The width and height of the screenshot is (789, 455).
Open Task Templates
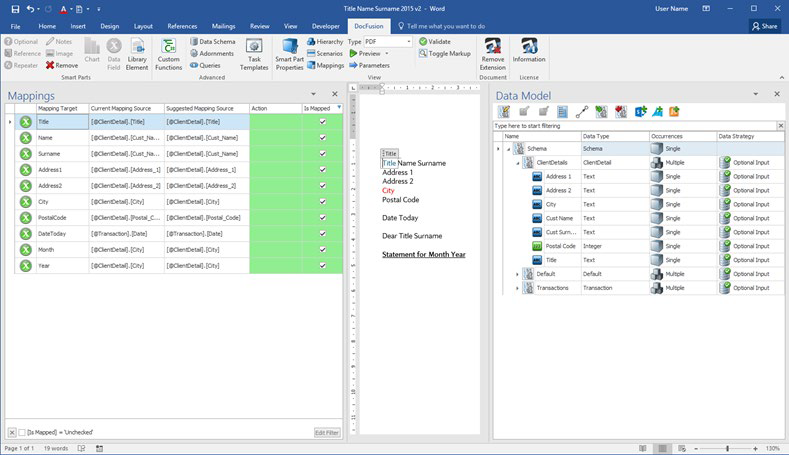pyautogui.click(x=254, y=54)
